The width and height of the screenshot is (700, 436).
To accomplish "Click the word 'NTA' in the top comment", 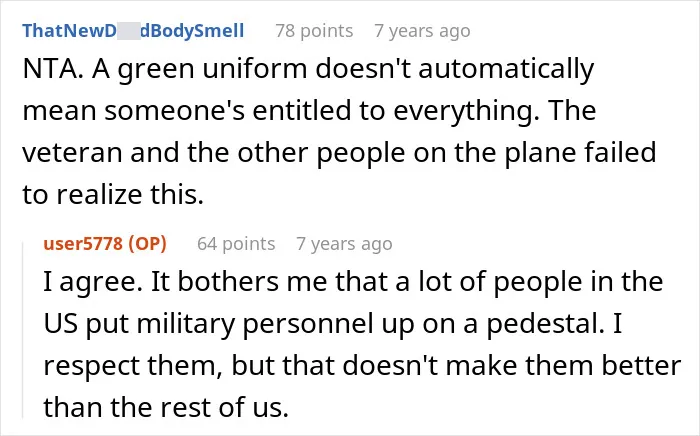I will (x=49, y=69).
